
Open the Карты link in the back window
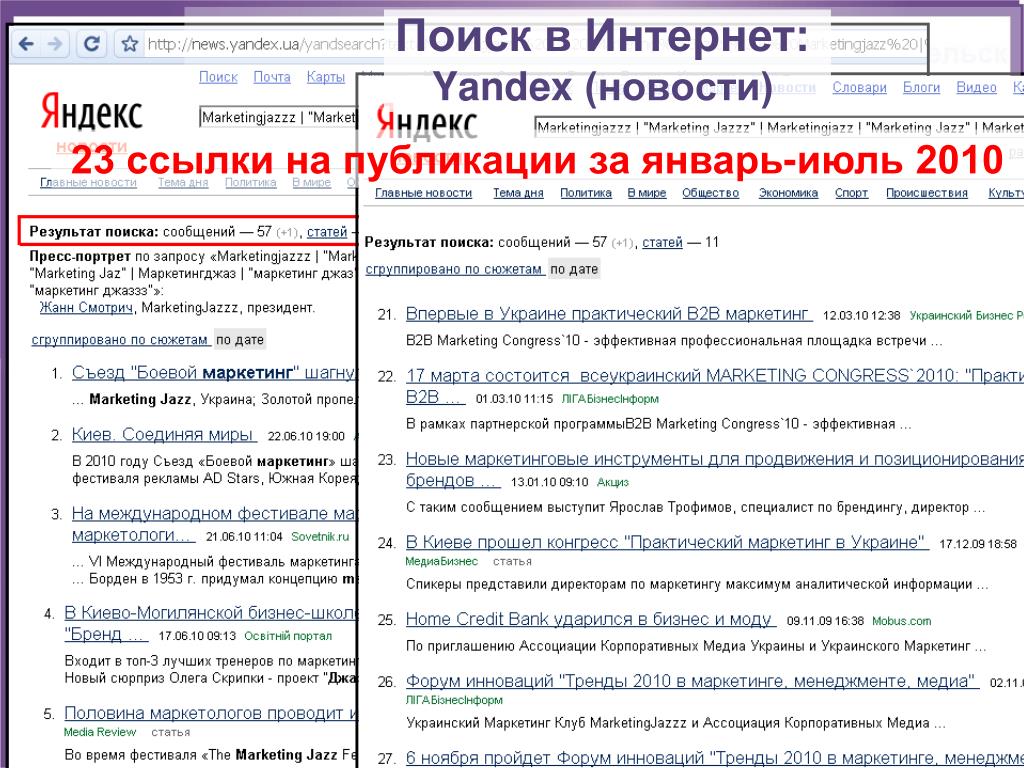pyautogui.click(x=325, y=77)
